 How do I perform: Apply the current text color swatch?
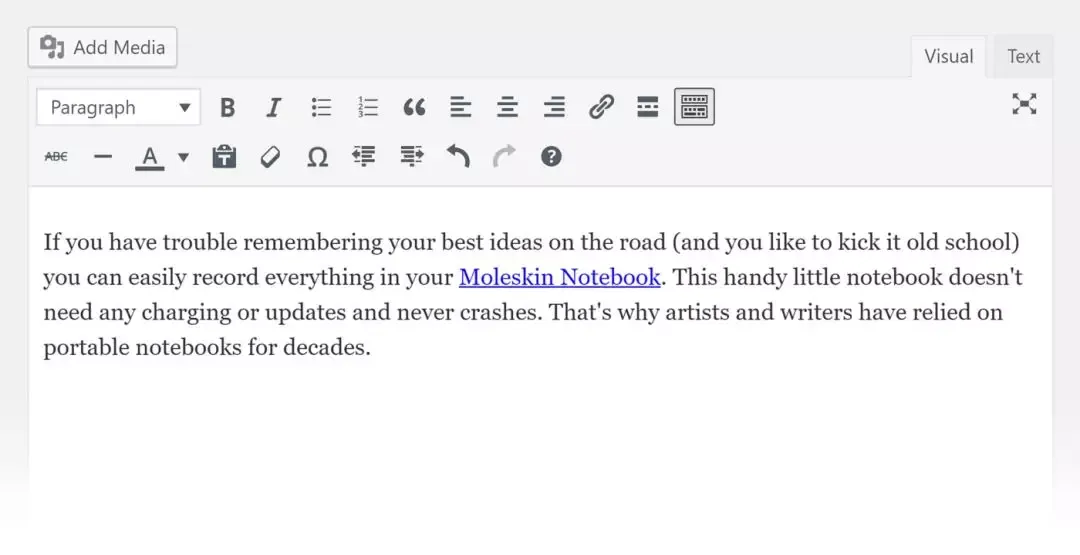[149, 157]
